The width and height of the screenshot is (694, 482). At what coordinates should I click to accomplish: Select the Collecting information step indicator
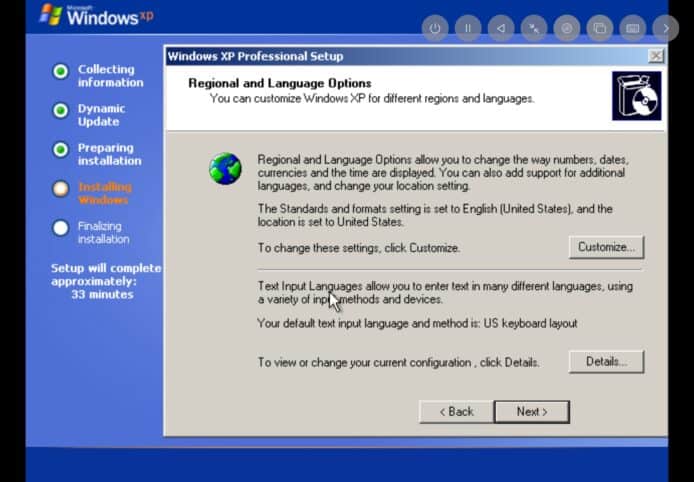[x=61, y=71]
